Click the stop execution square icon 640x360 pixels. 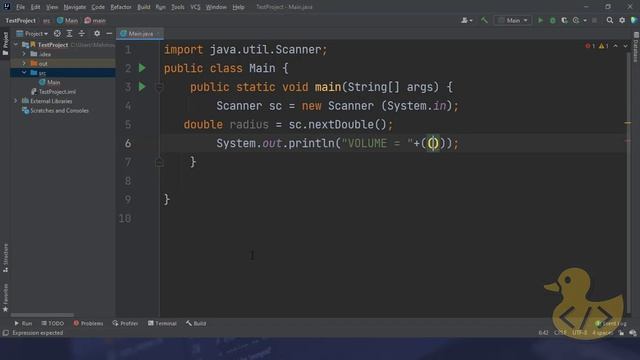click(x=594, y=20)
